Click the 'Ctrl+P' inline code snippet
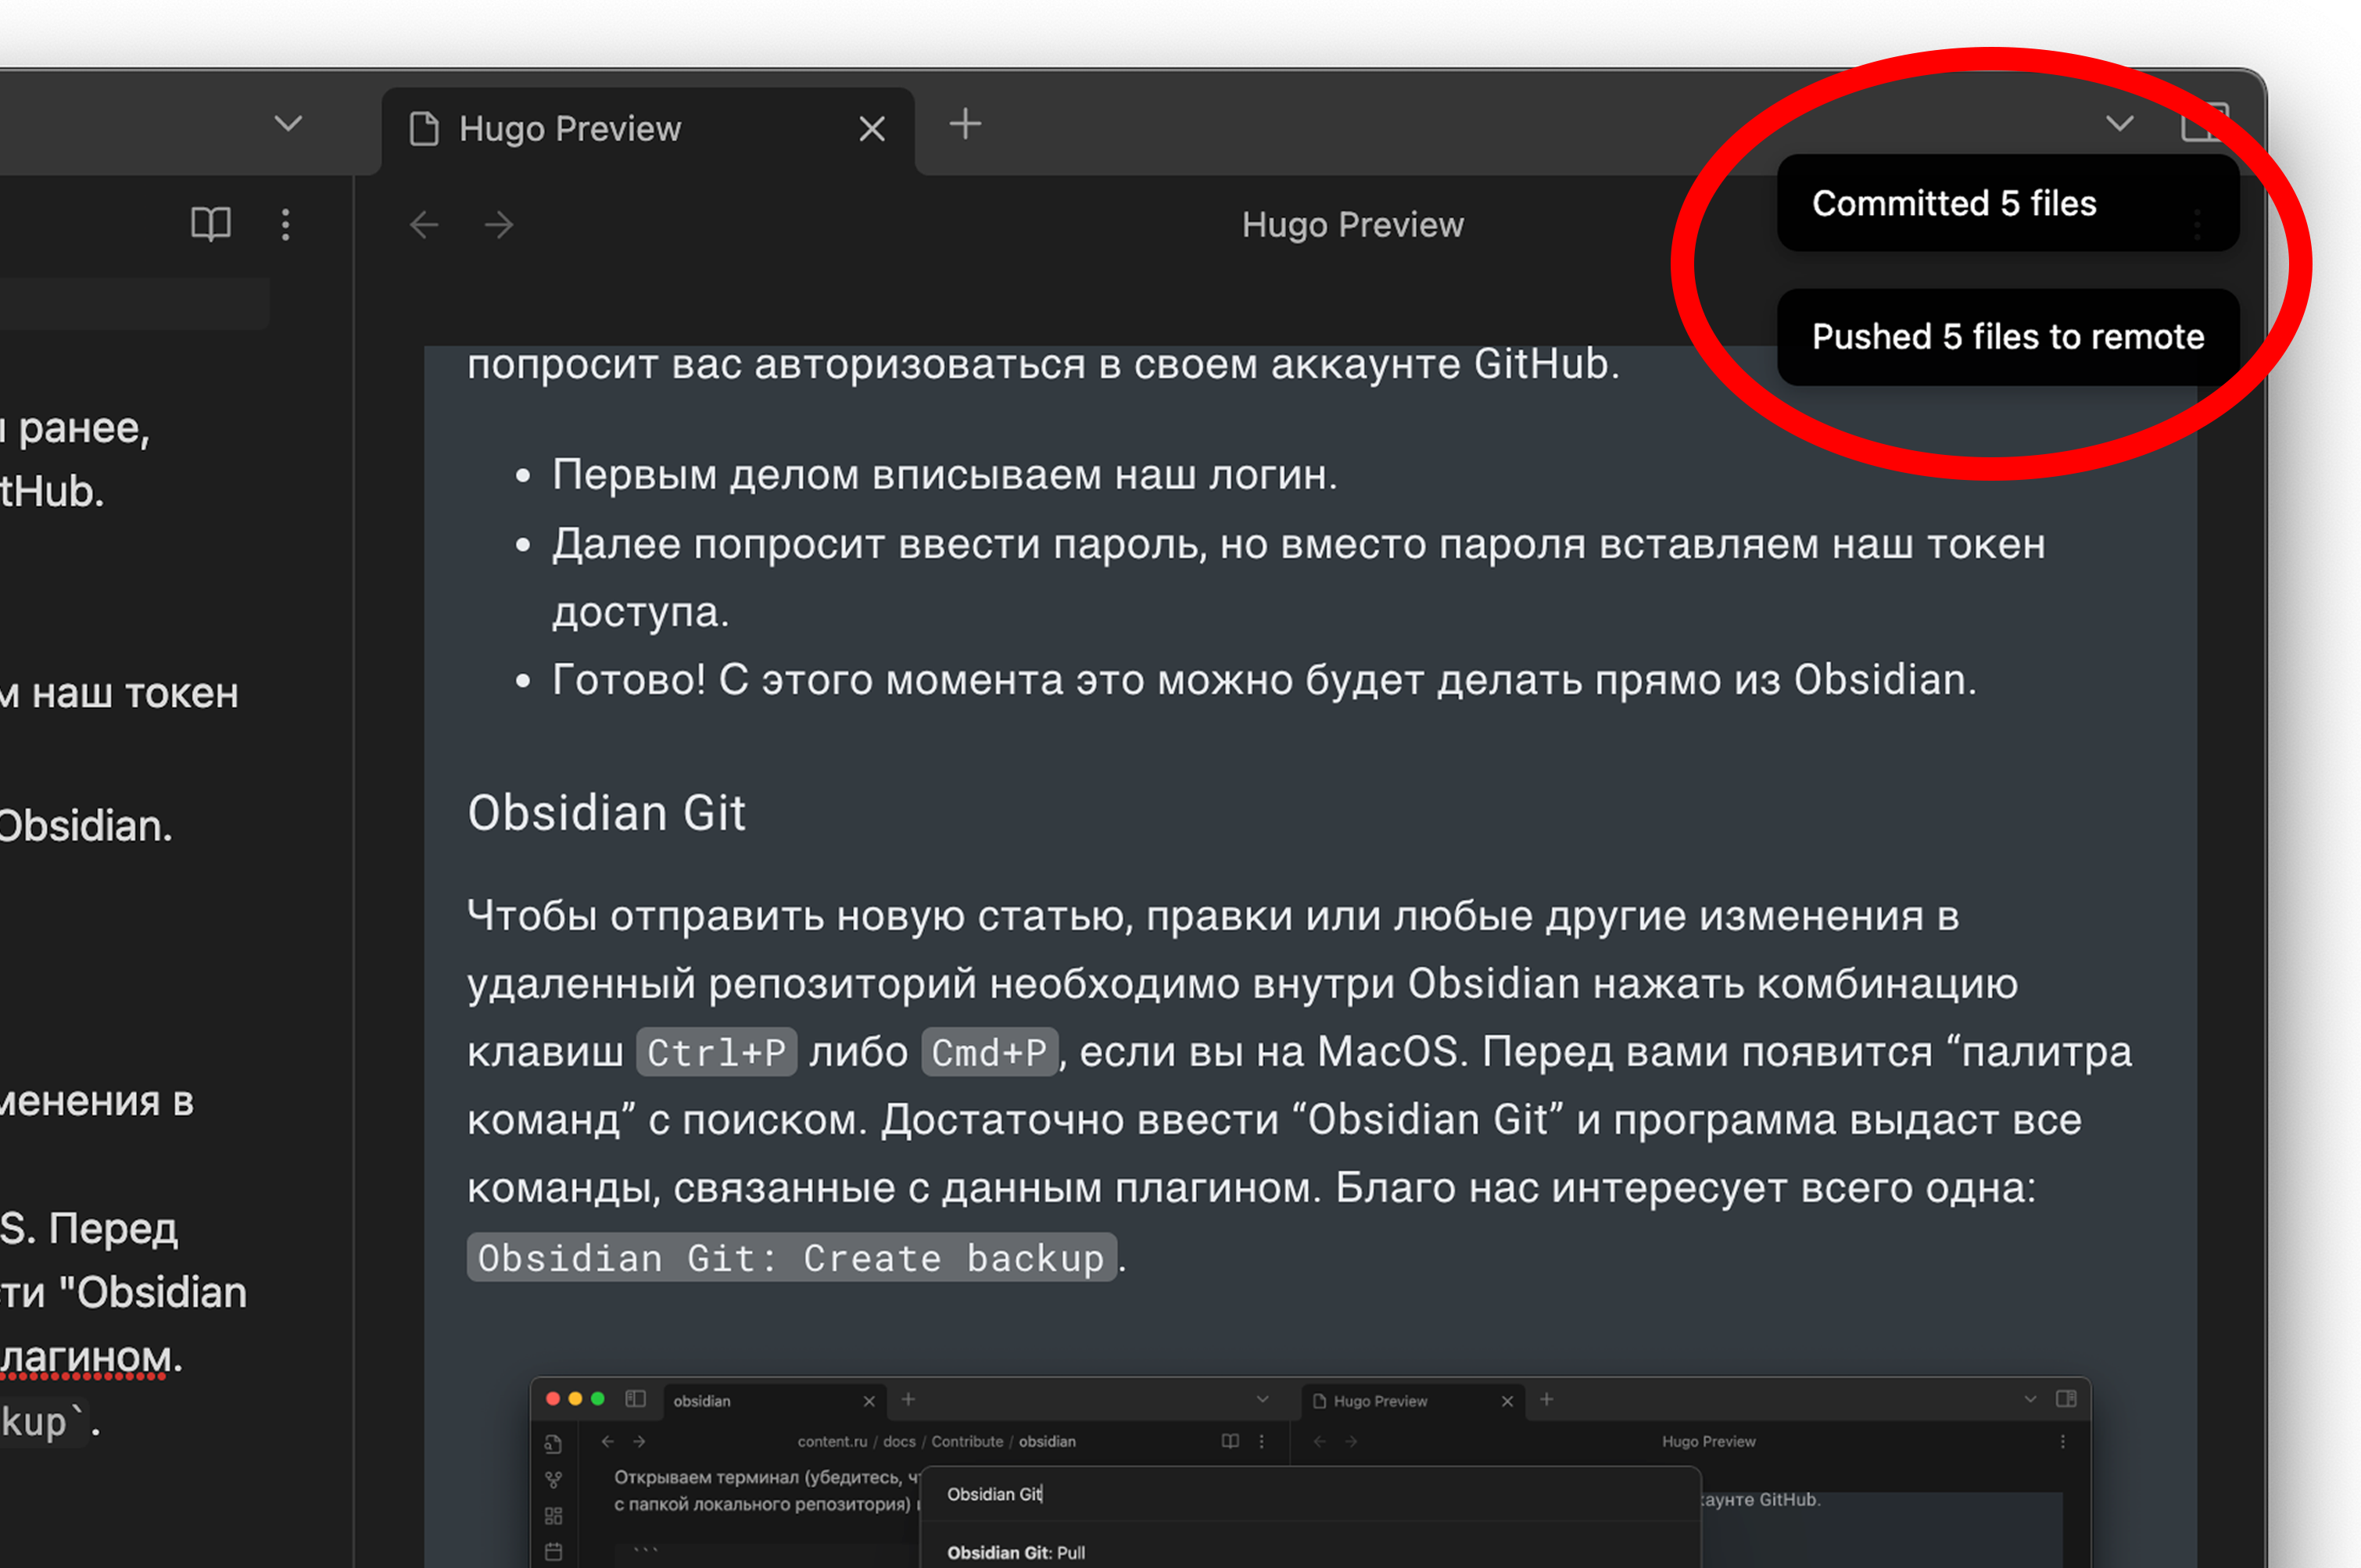Image resolution: width=2361 pixels, height=1568 pixels. coord(716,1053)
